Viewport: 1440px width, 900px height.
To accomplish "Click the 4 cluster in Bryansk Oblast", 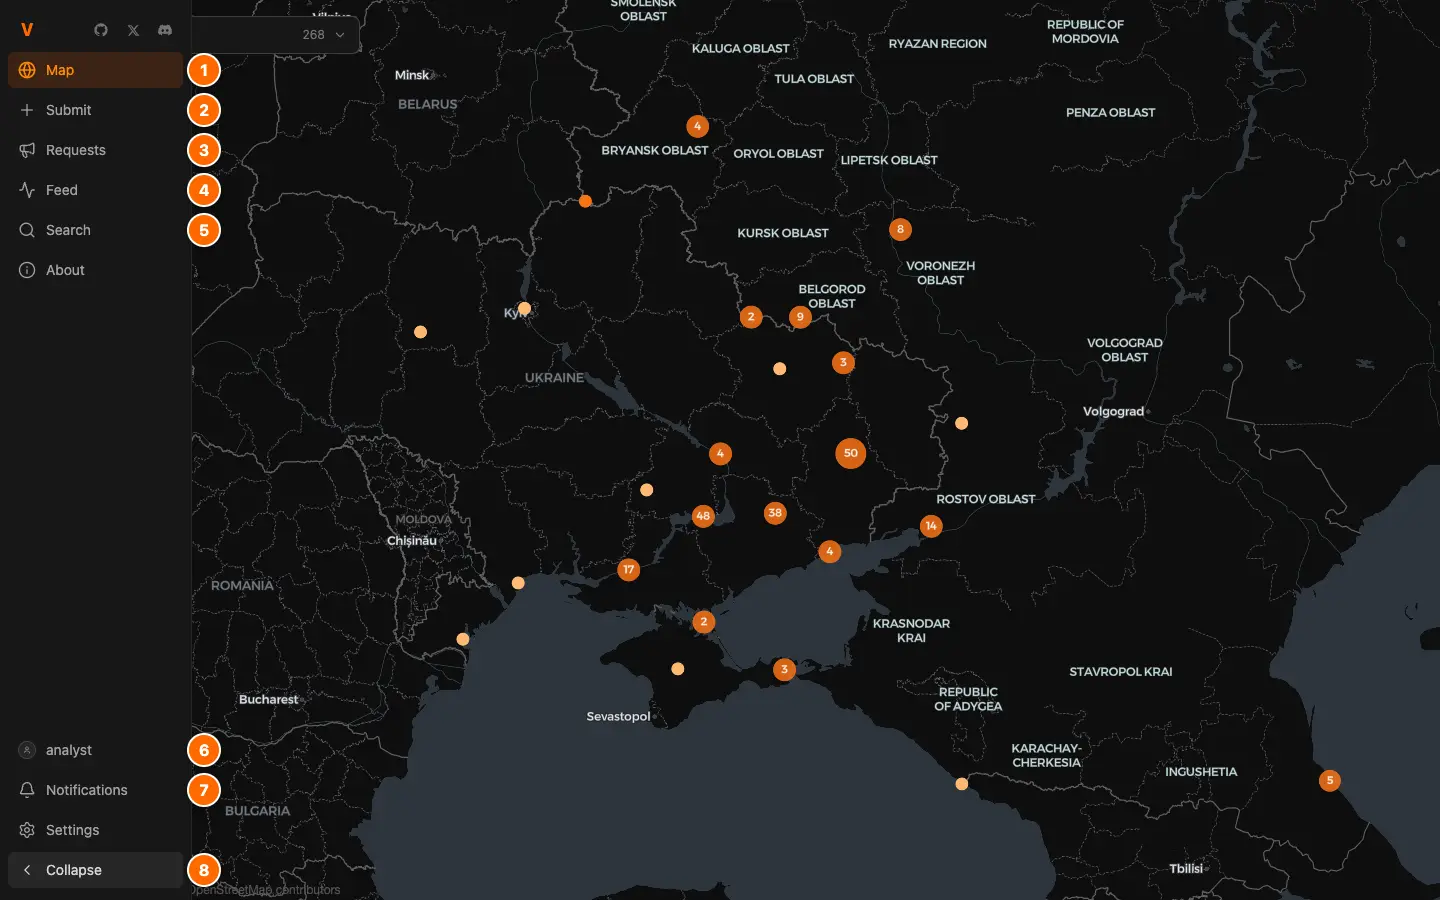I will [698, 126].
